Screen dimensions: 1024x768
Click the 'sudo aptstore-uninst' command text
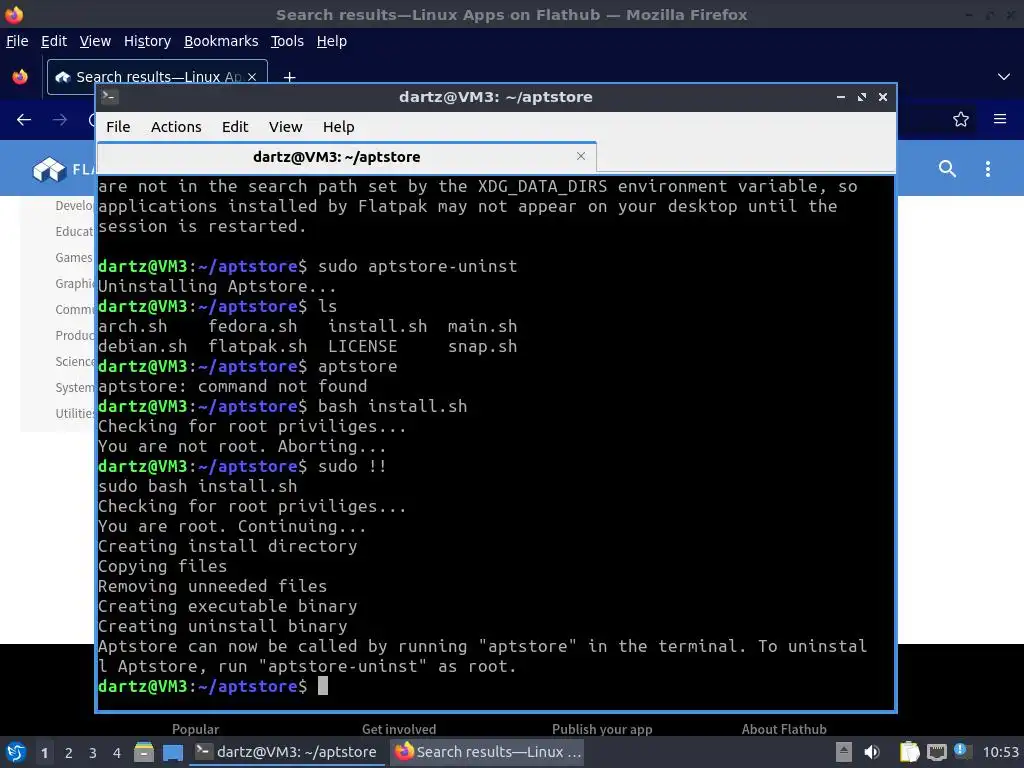coord(417,266)
